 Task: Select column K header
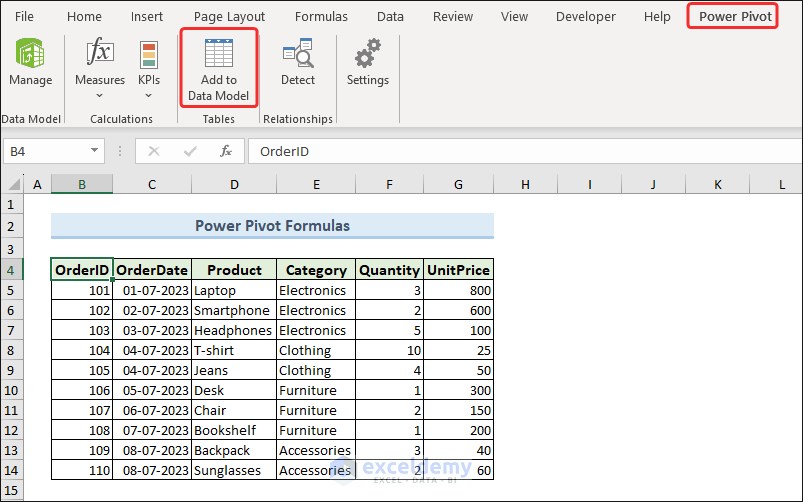click(717, 184)
